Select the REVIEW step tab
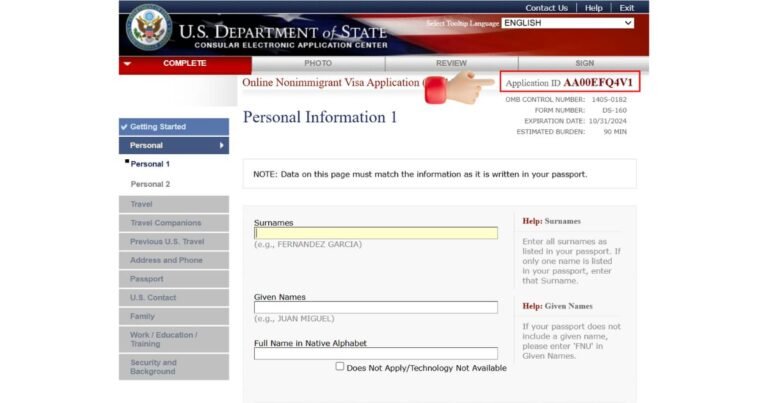768x403 pixels. click(x=451, y=64)
